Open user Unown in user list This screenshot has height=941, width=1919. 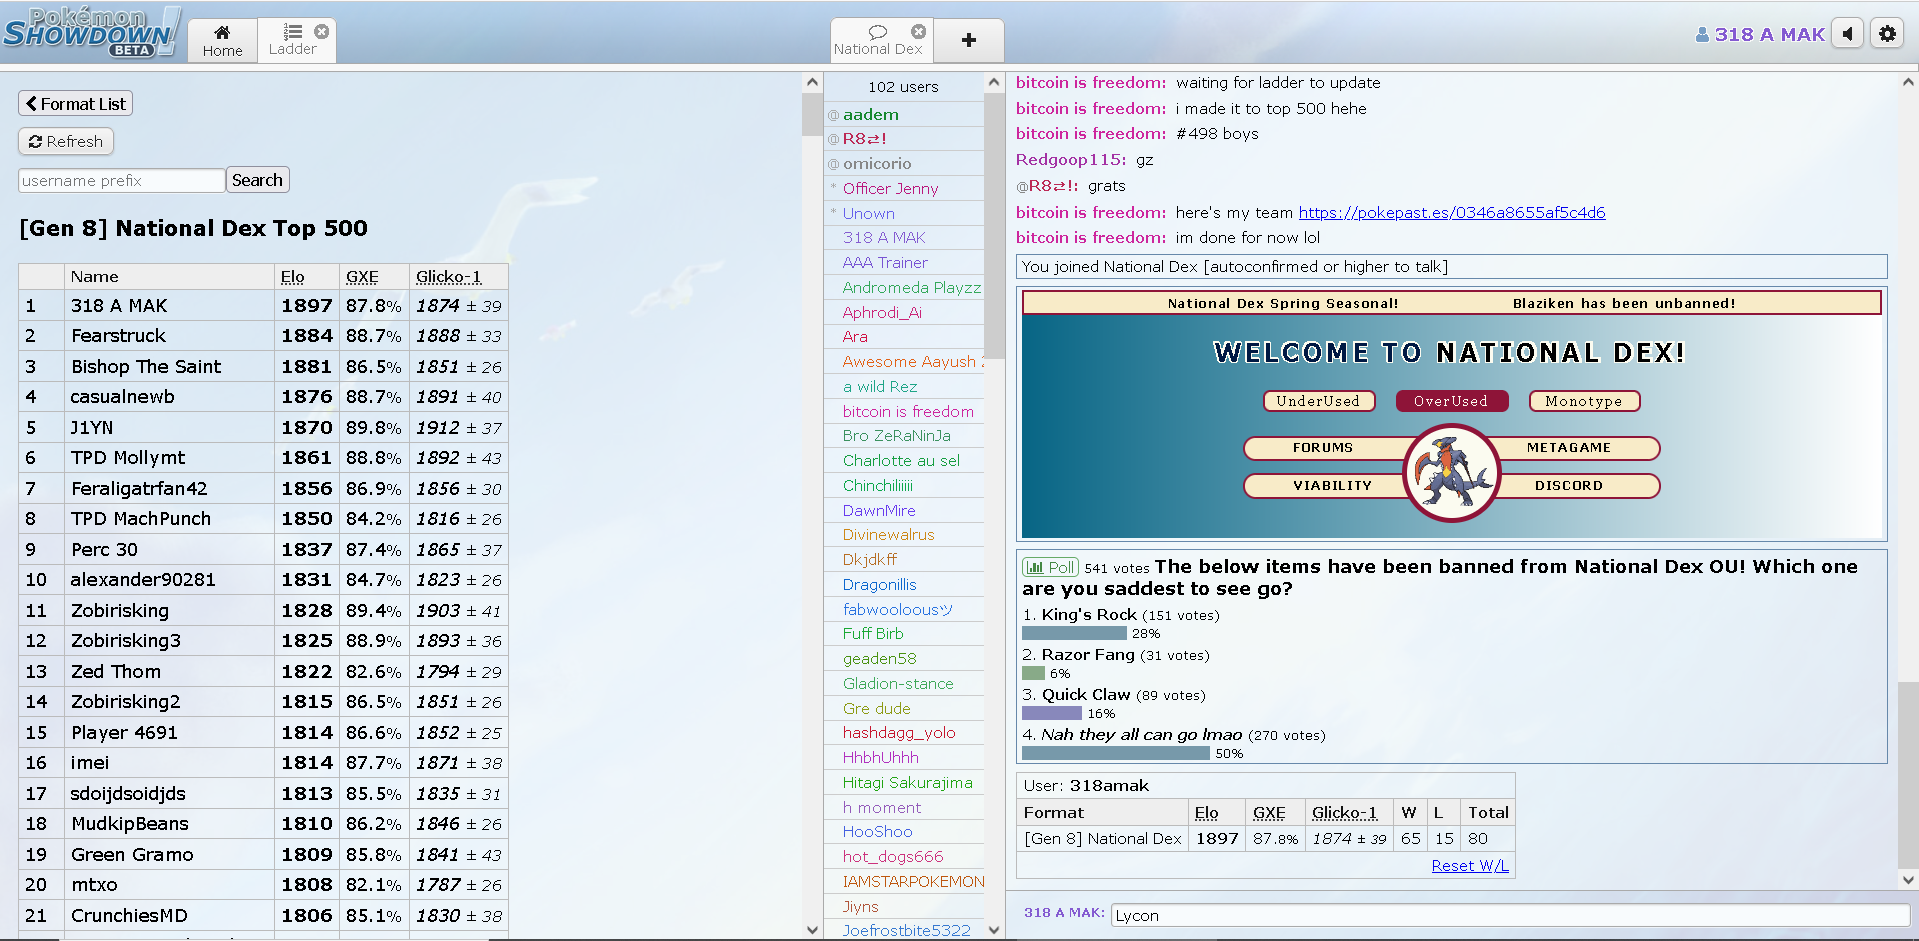click(x=904, y=214)
